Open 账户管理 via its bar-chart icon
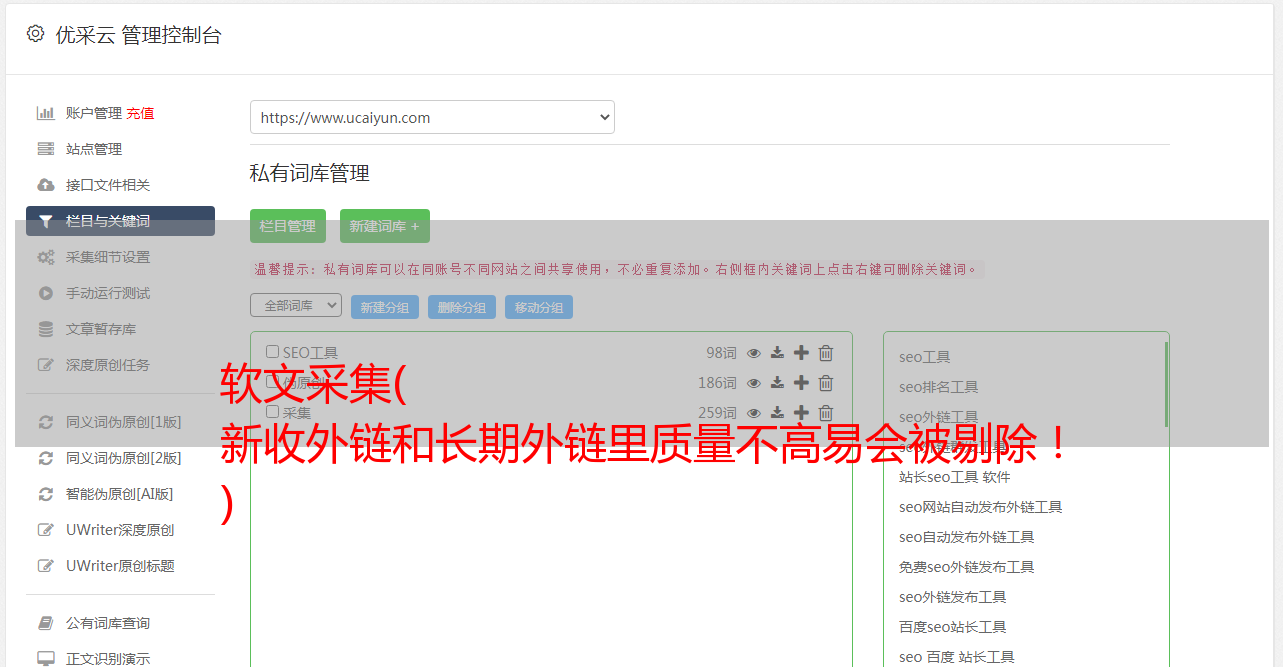1283x667 pixels. point(46,113)
